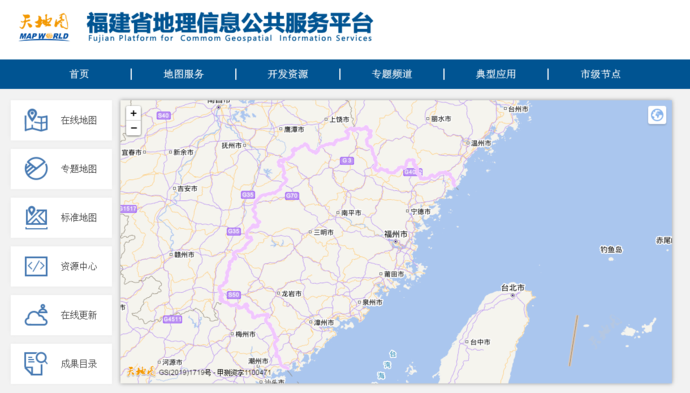Click the 丽水市 city label

pyautogui.click(x=440, y=119)
